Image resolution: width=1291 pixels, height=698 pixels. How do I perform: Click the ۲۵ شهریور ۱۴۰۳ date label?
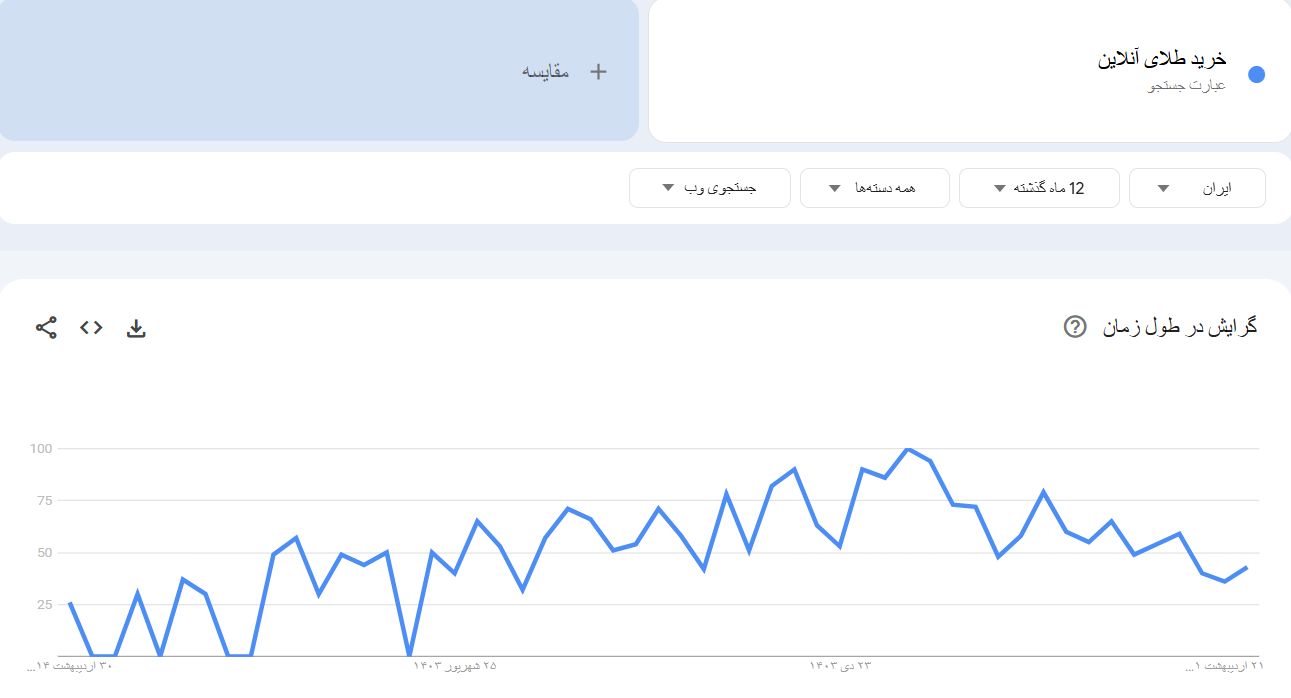click(x=455, y=666)
